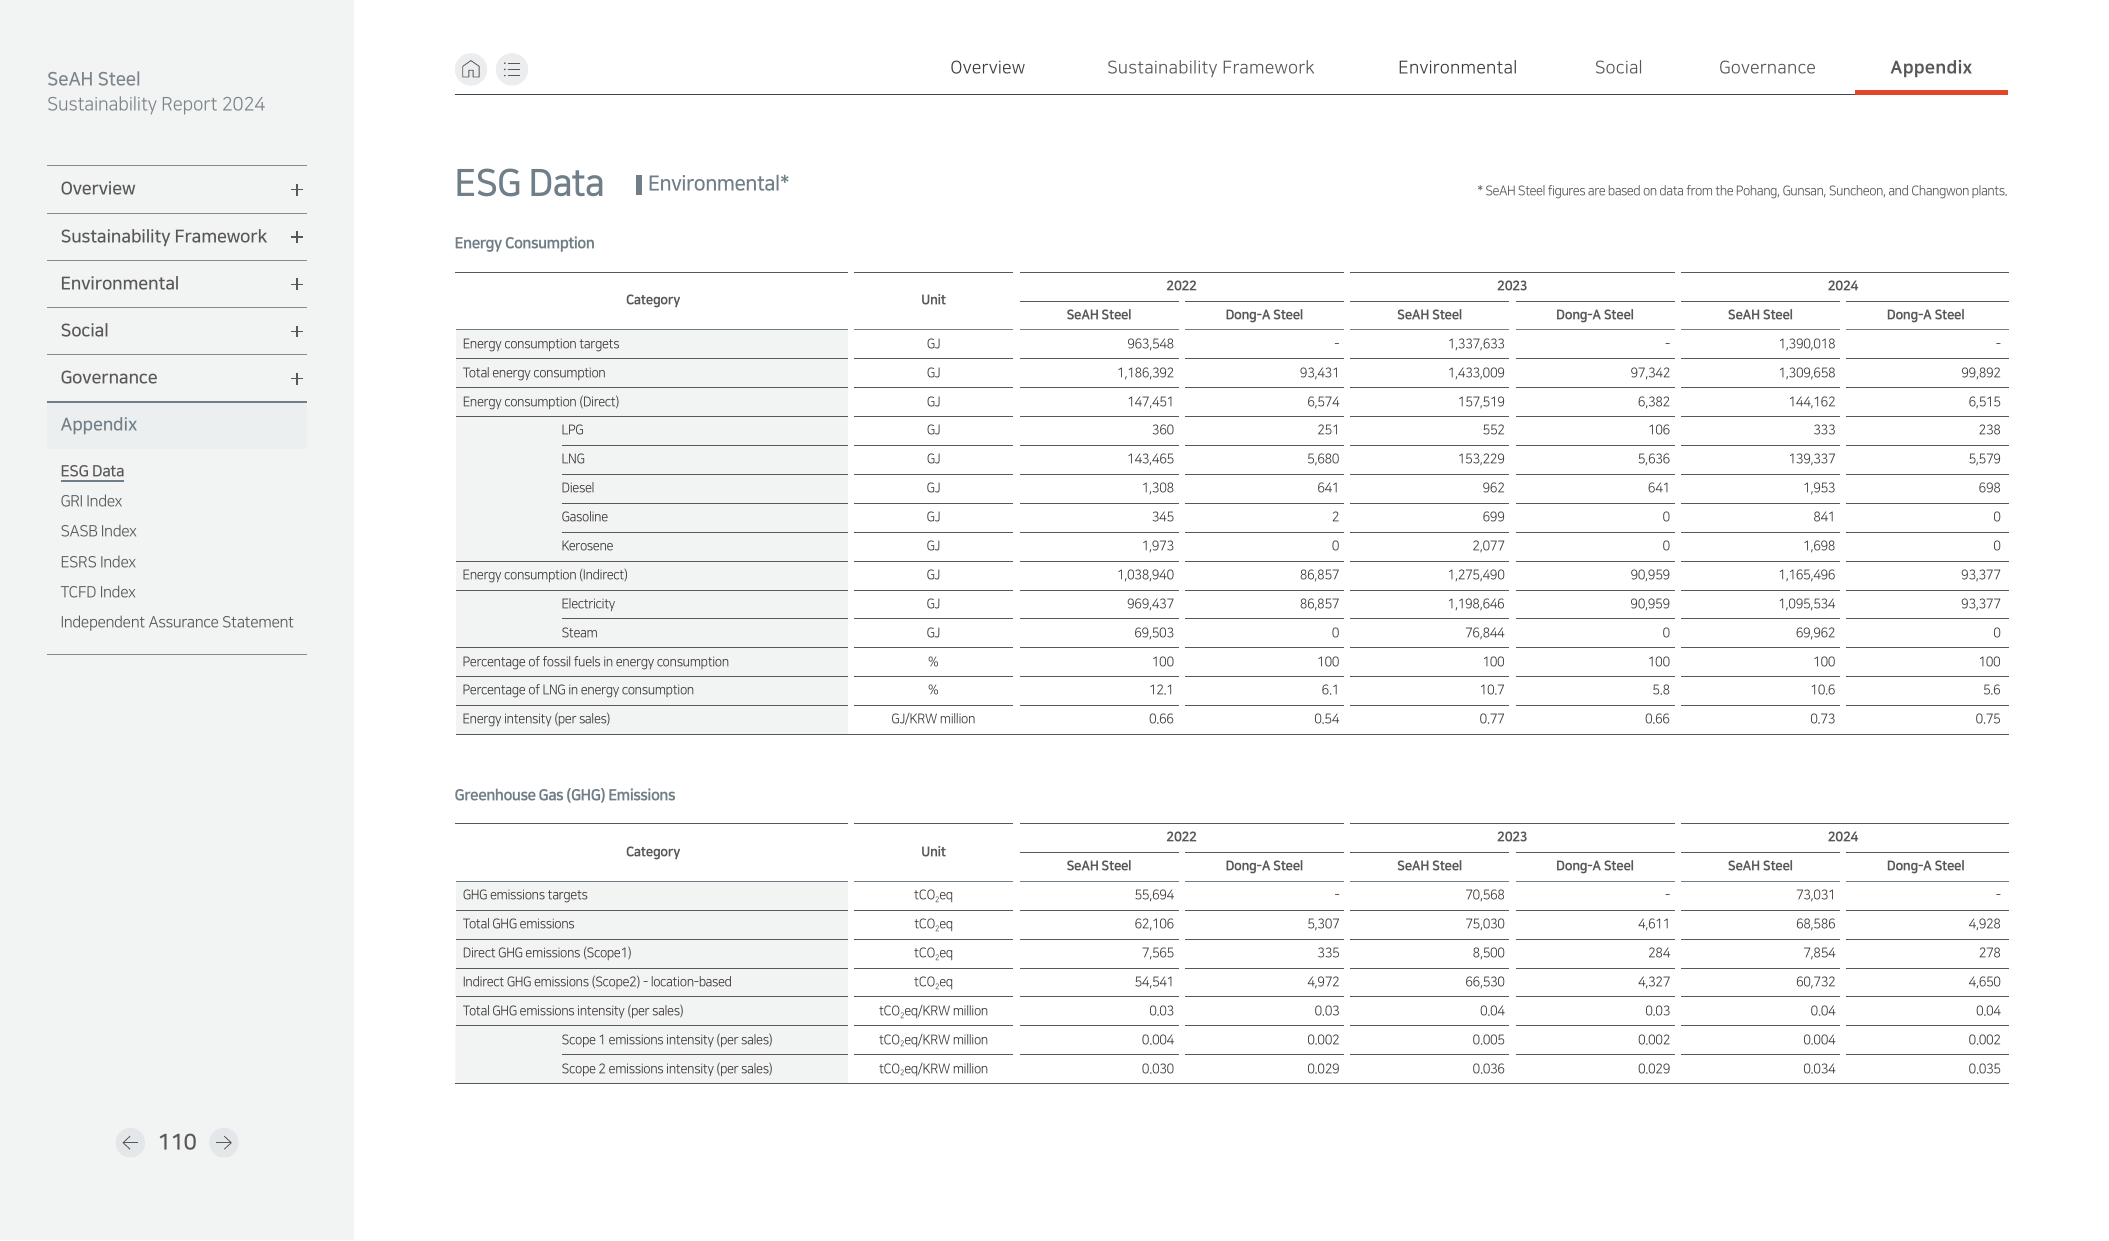Select the Total energy consumption row label
This screenshot has height=1241, width=2109.
tap(534, 373)
